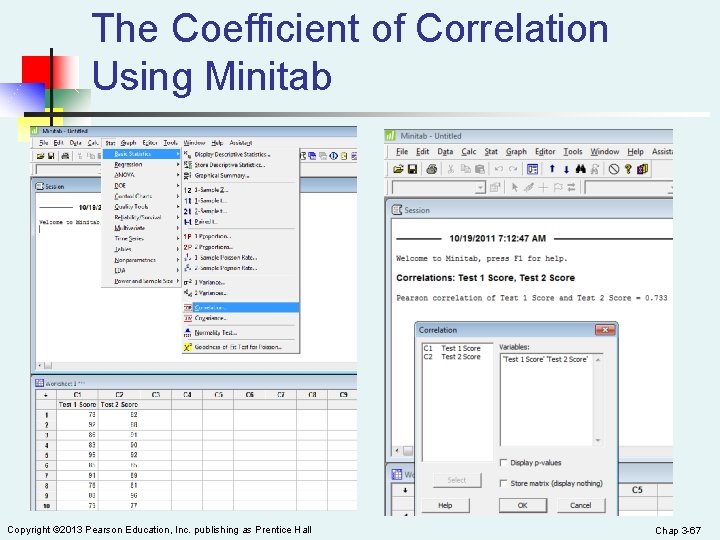Click chi-square icon for Goodness of Fit Test
Image resolution: width=720 pixels, height=540 pixels.
(187, 347)
